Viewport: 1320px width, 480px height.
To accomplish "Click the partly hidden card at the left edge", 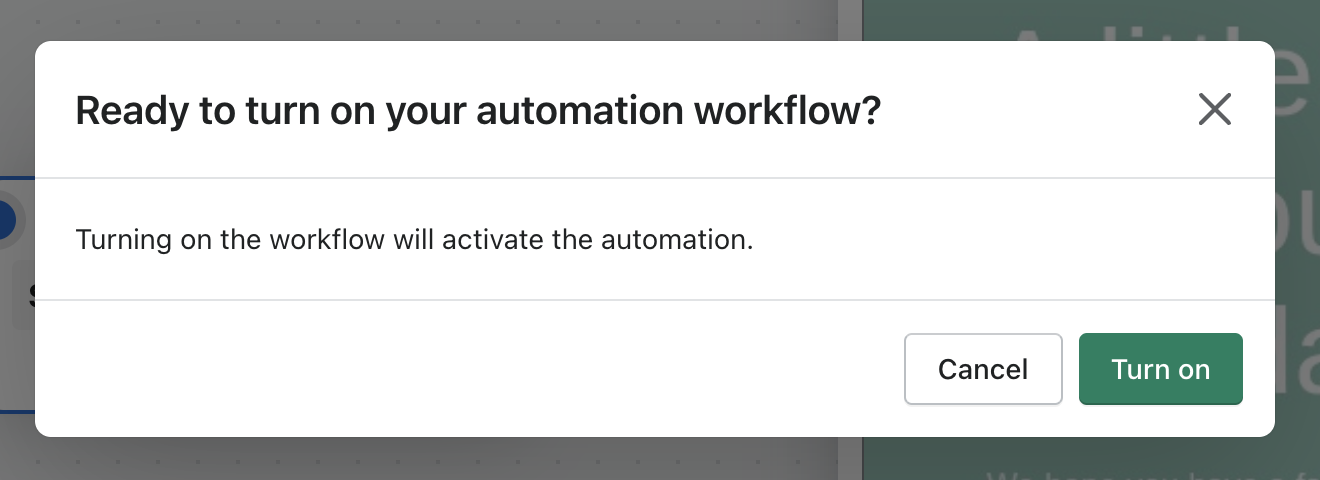I will pyautogui.click(x=22, y=295).
